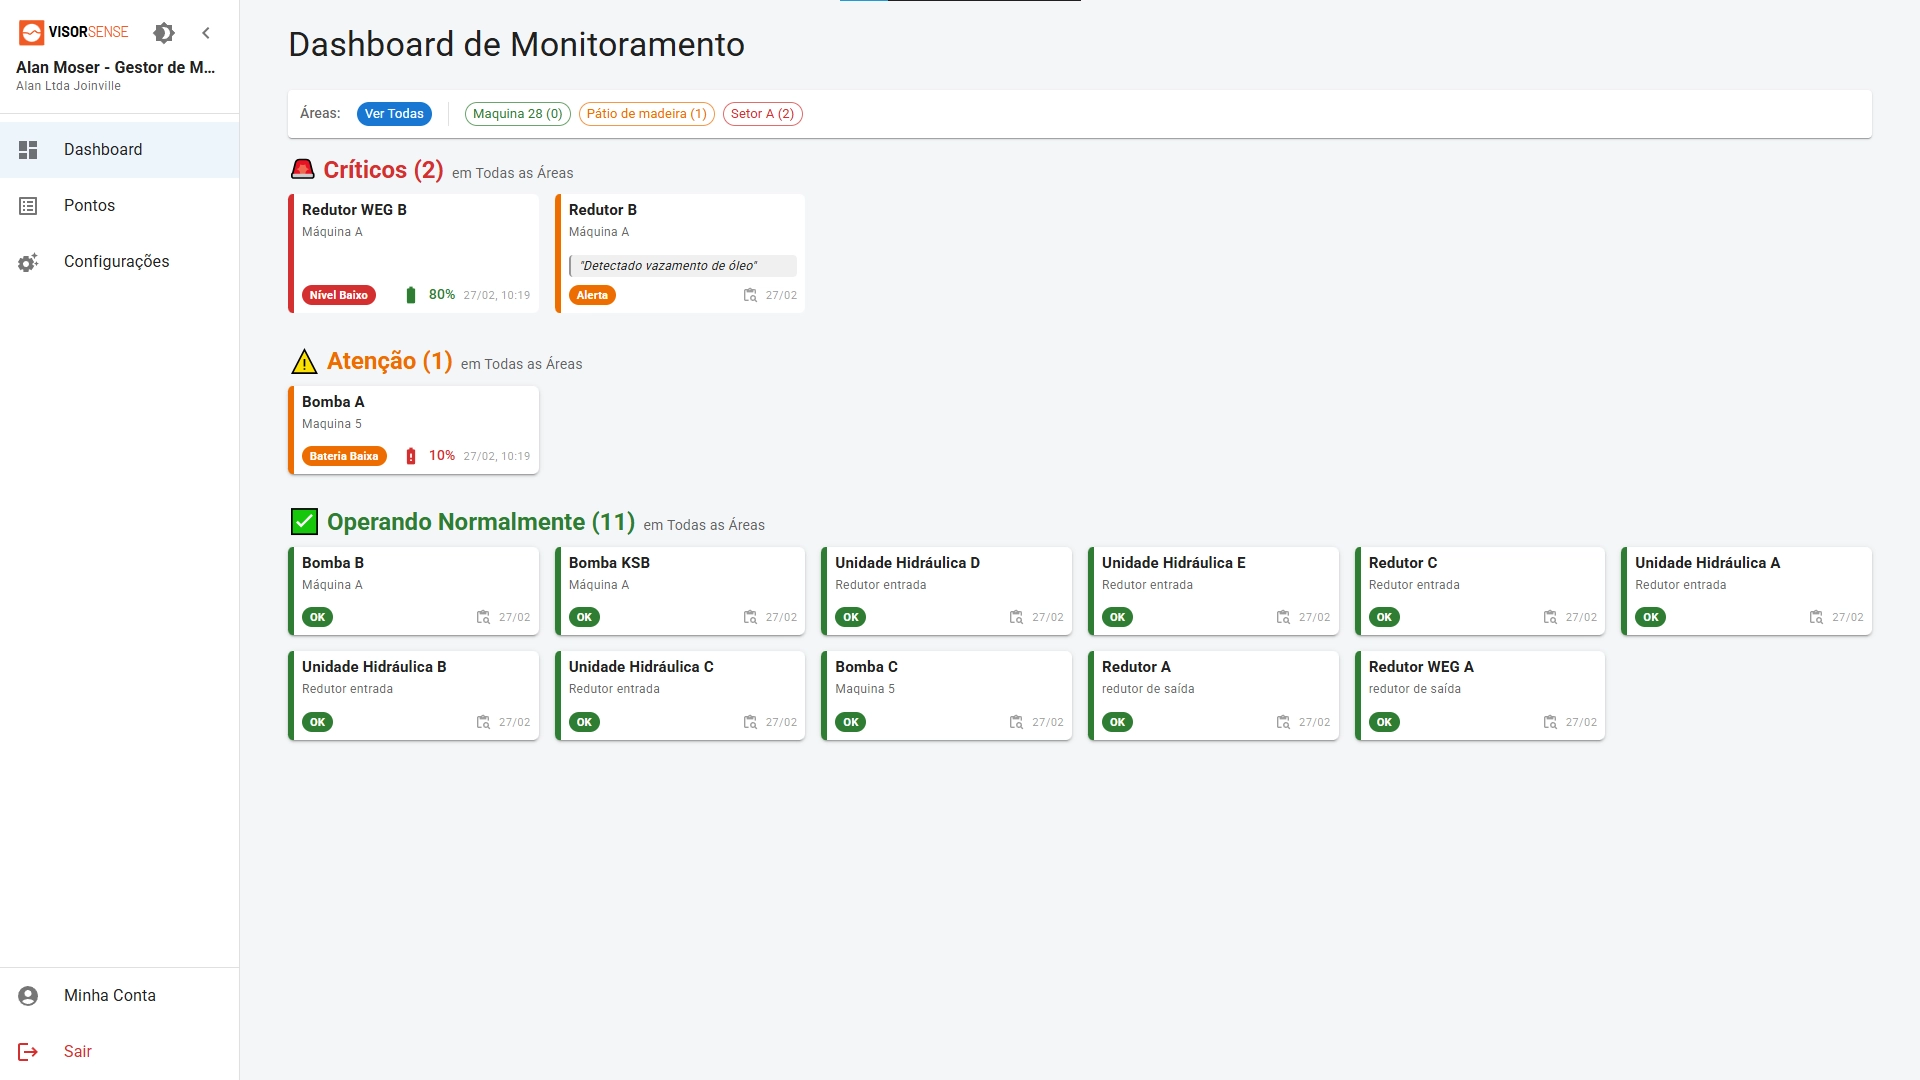Click the alarm icon beside Críticos heading
The width and height of the screenshot is (1920, 1080).
[x=303, y=169]
